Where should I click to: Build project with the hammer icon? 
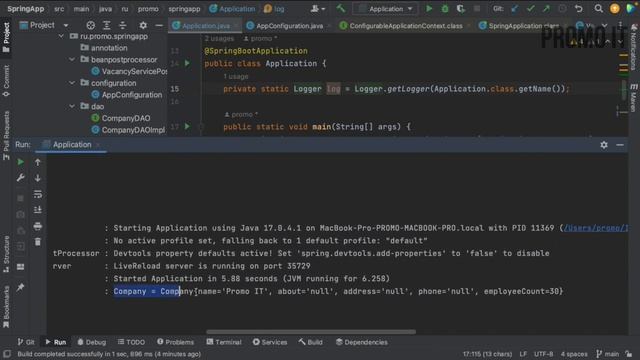(x=340, y=9)
